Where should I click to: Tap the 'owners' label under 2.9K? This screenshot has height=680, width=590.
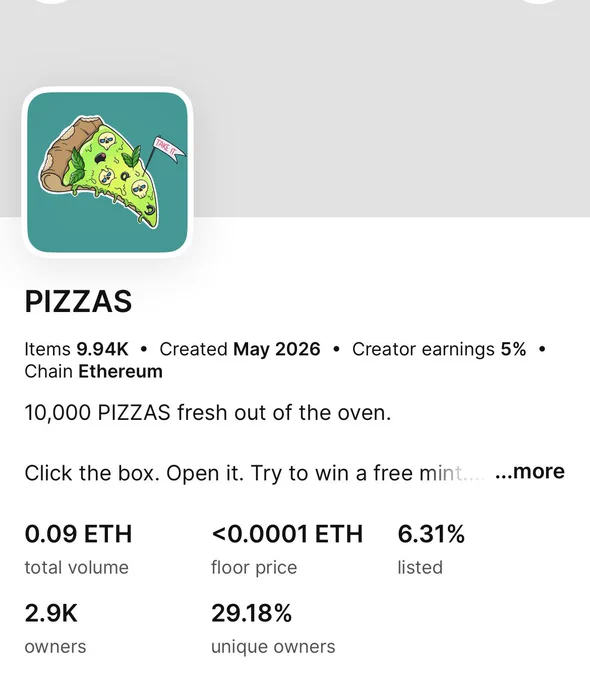55,647
